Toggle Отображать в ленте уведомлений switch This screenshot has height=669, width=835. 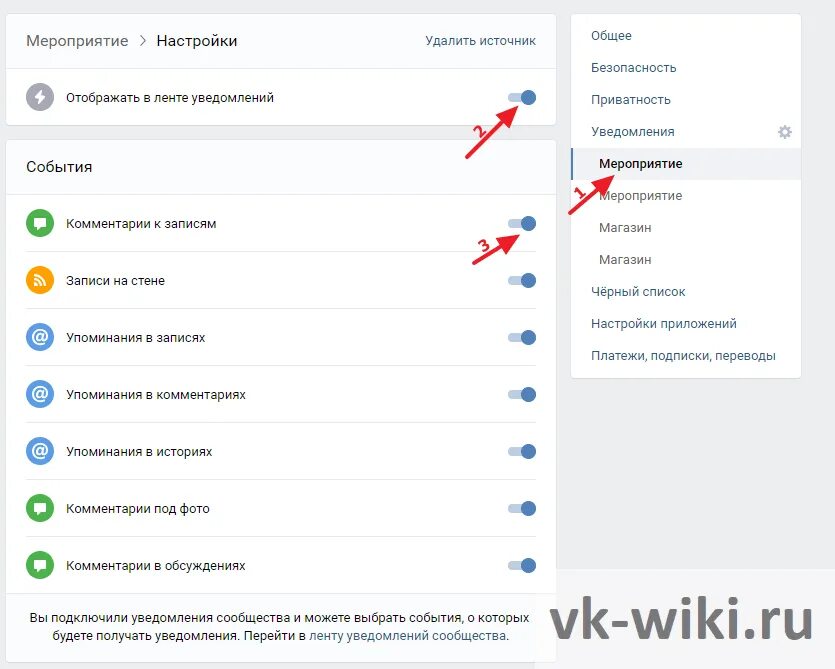click(x=522, y=97)
